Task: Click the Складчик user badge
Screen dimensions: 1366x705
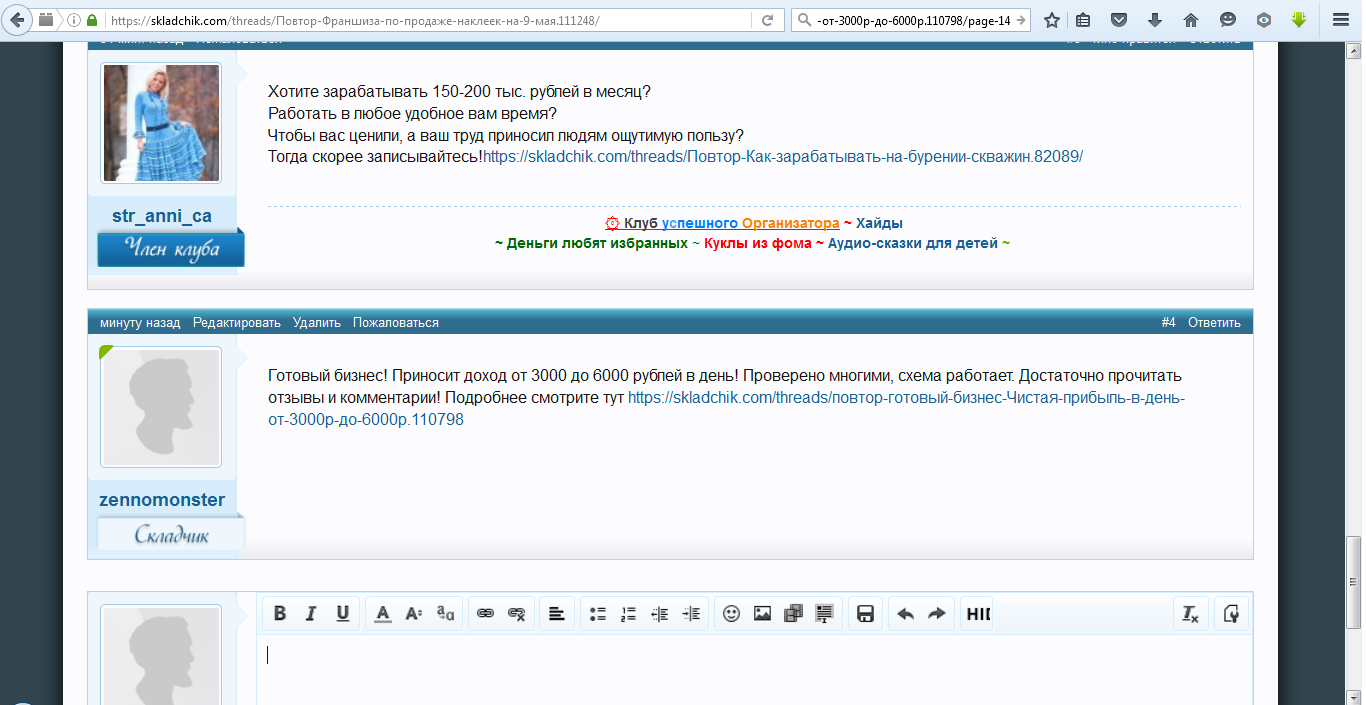Action: pos(171,534)
